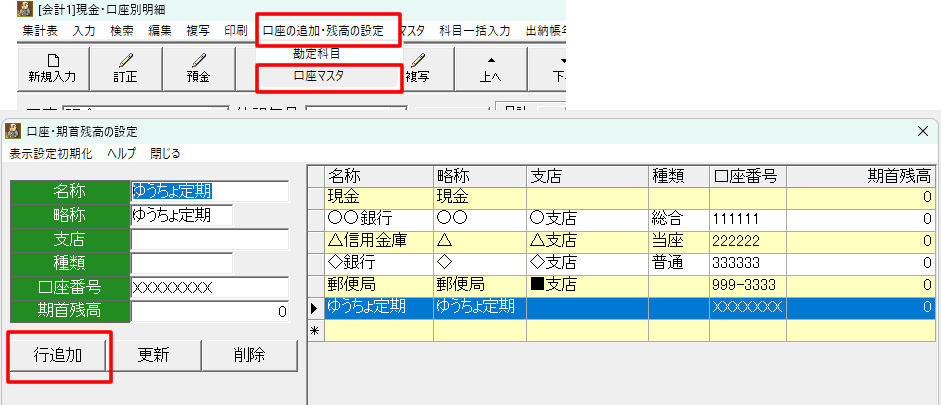Click the 略称 column header
This screenshot has width=941, height=405.
point(480,176)
